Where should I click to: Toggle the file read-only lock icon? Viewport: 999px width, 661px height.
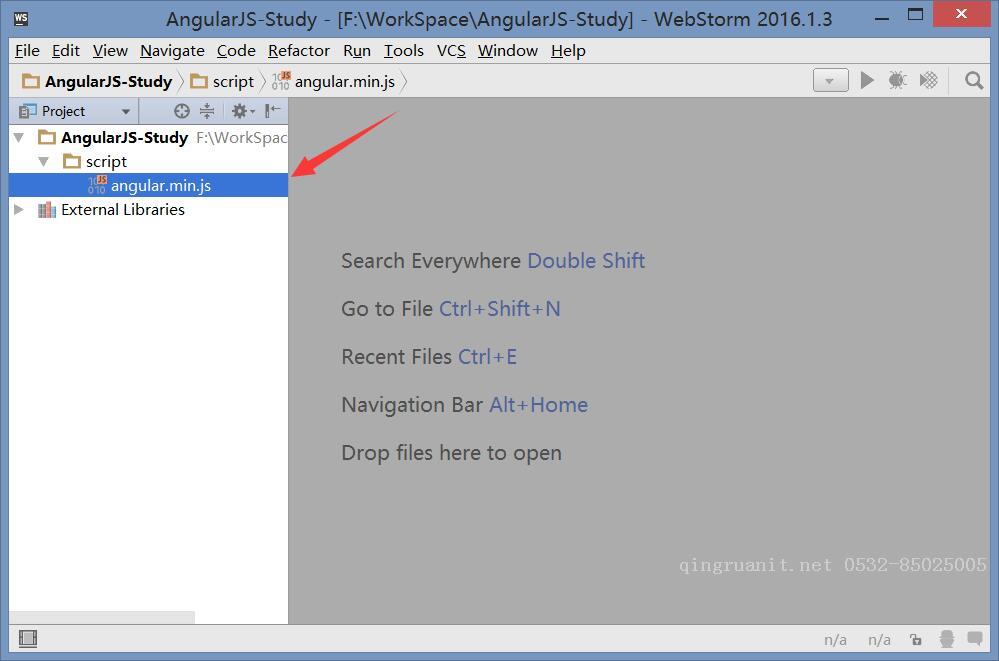coord(916,639)
